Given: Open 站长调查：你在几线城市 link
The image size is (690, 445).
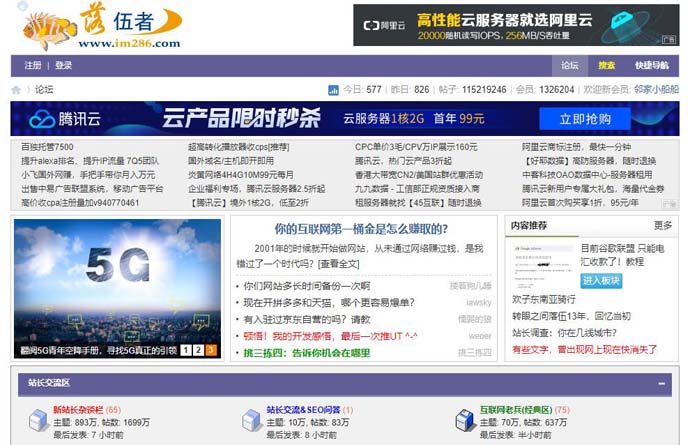Looking at the screenshot, I should (x=564, y=333).
